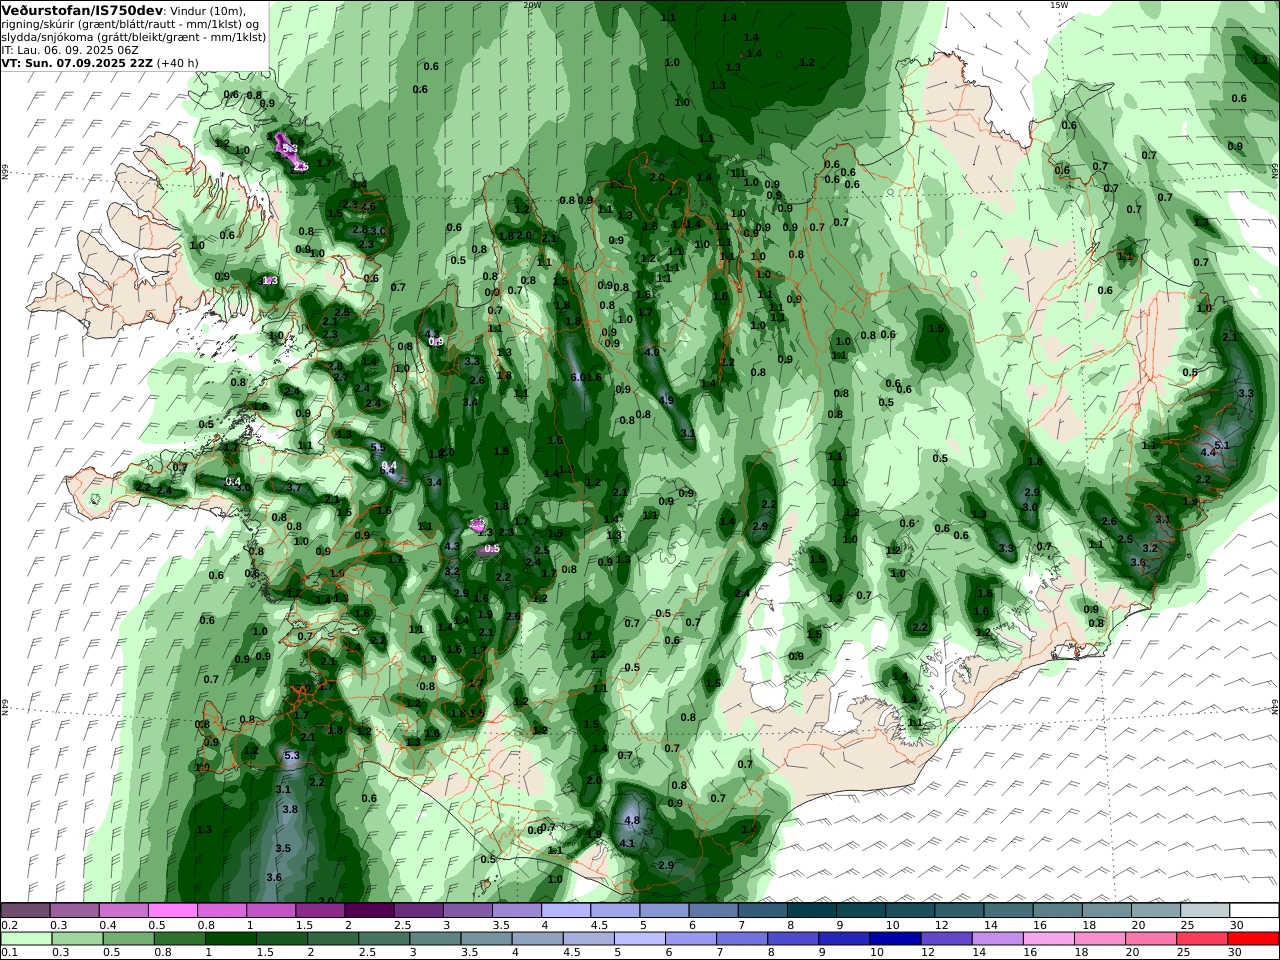Click the light lavender 4–4.5 snow swatch
The width and height of the screenshot is (1280, 960).
point(566,911)
